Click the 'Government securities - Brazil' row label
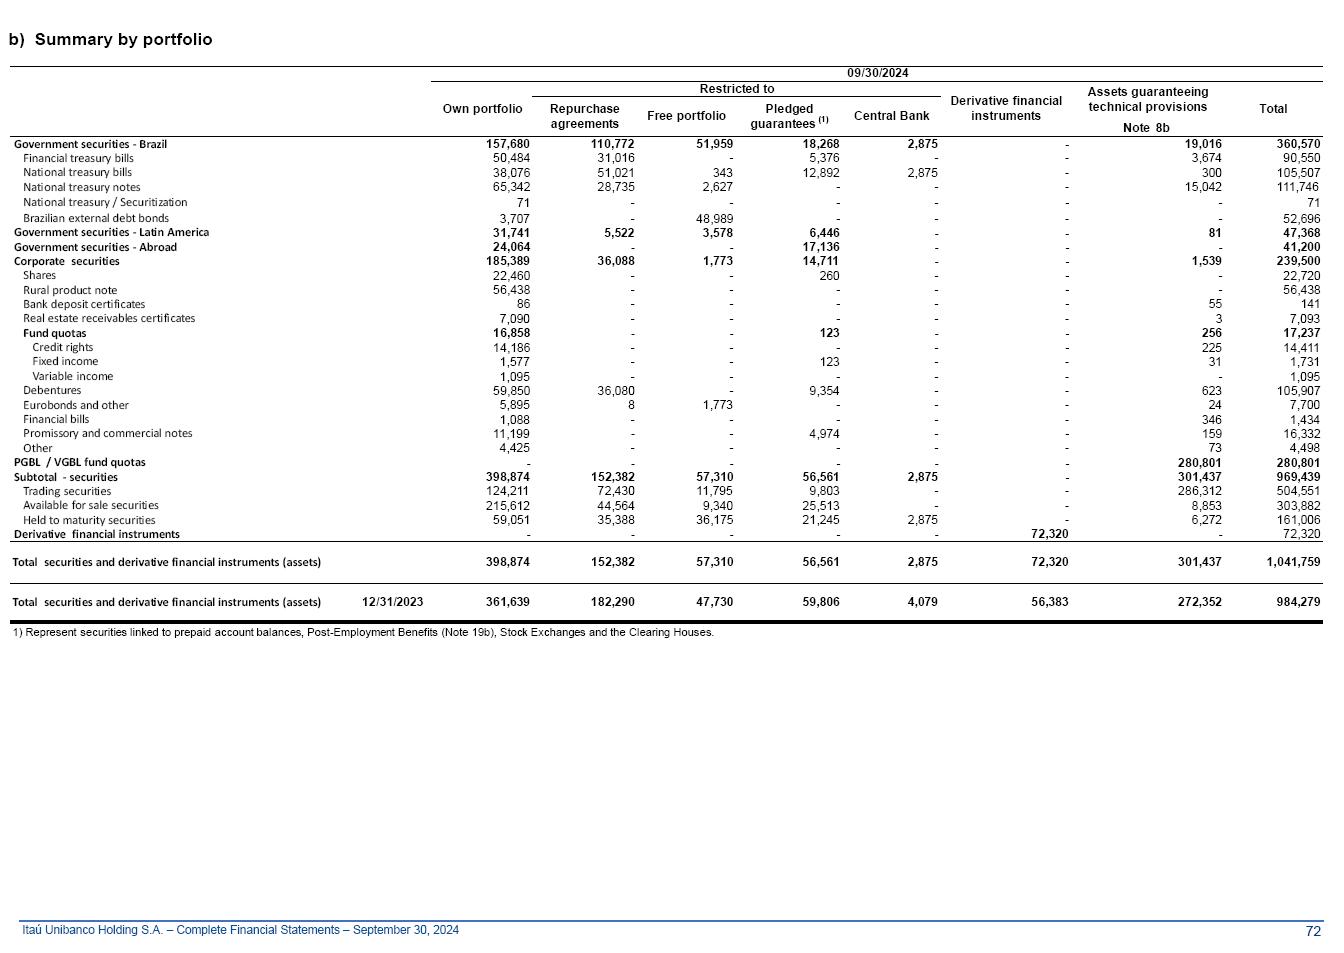The height and width of the screenshot is (953, 1344). 90,144
